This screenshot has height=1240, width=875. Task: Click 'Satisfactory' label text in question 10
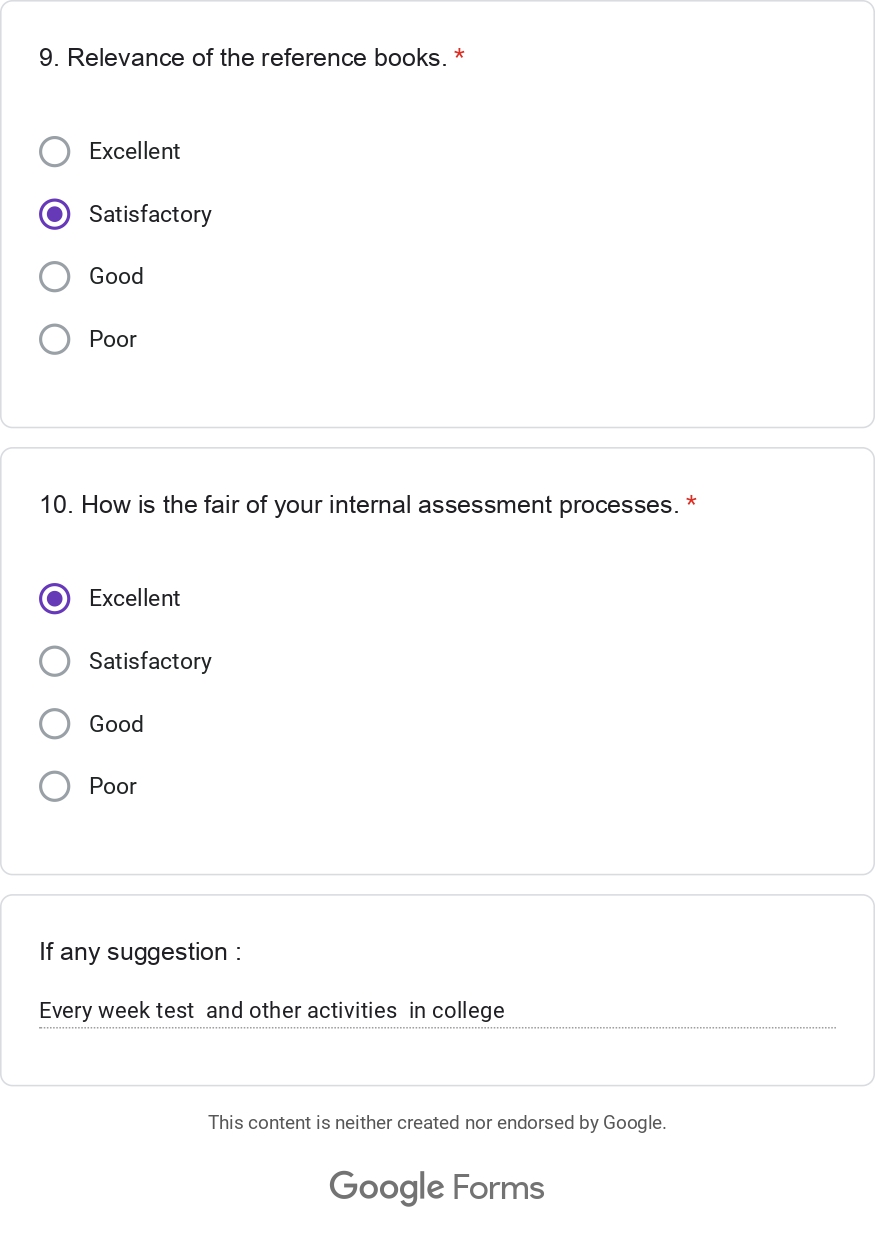pos(150,661)
